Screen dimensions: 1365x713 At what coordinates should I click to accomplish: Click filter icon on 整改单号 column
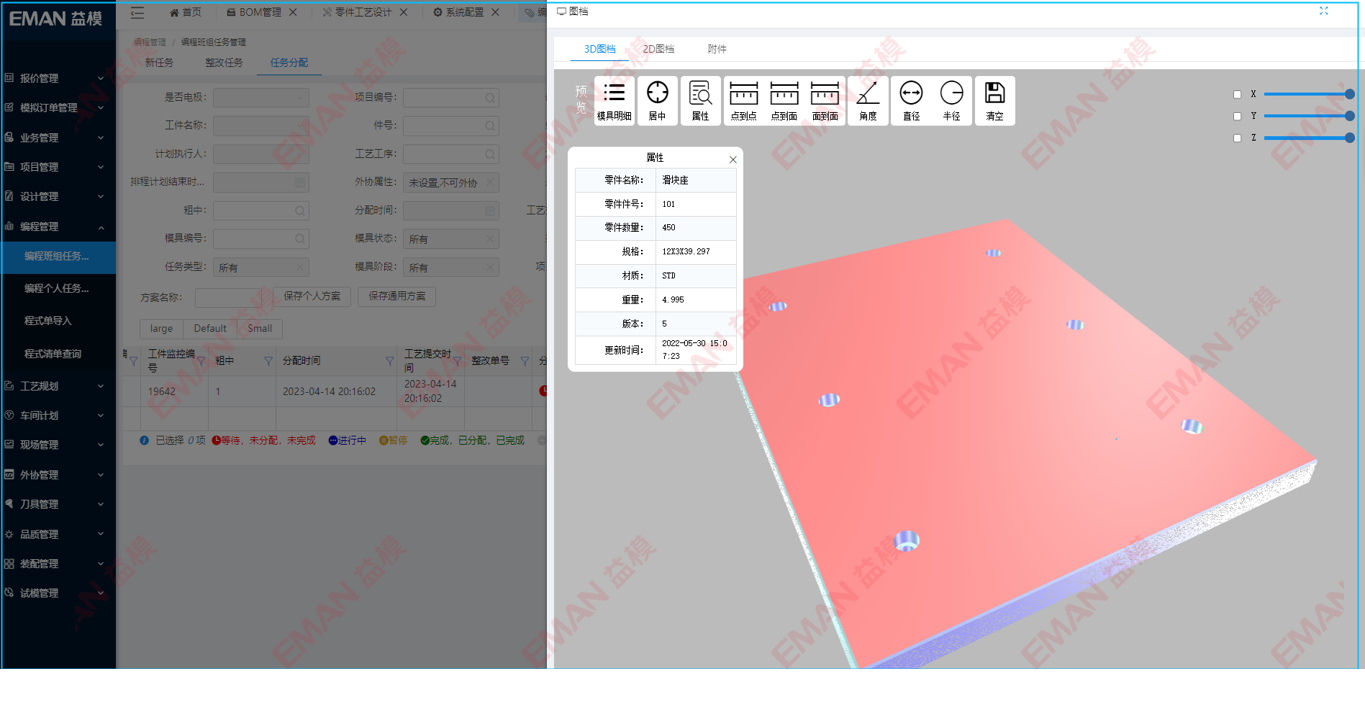point(524,361)
